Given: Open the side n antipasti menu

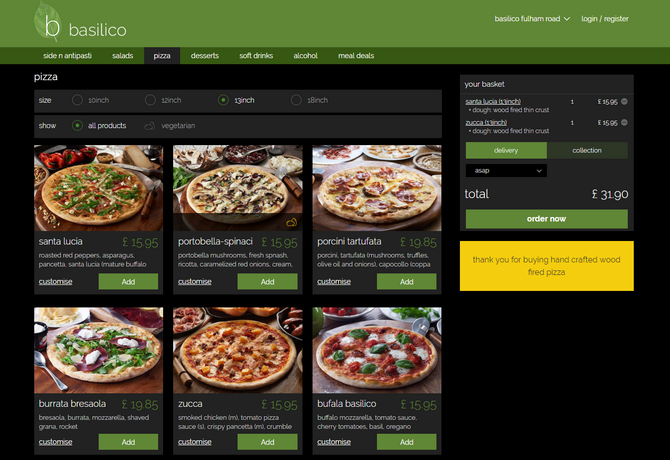Looking at the screenshot, I should (67, 56).
